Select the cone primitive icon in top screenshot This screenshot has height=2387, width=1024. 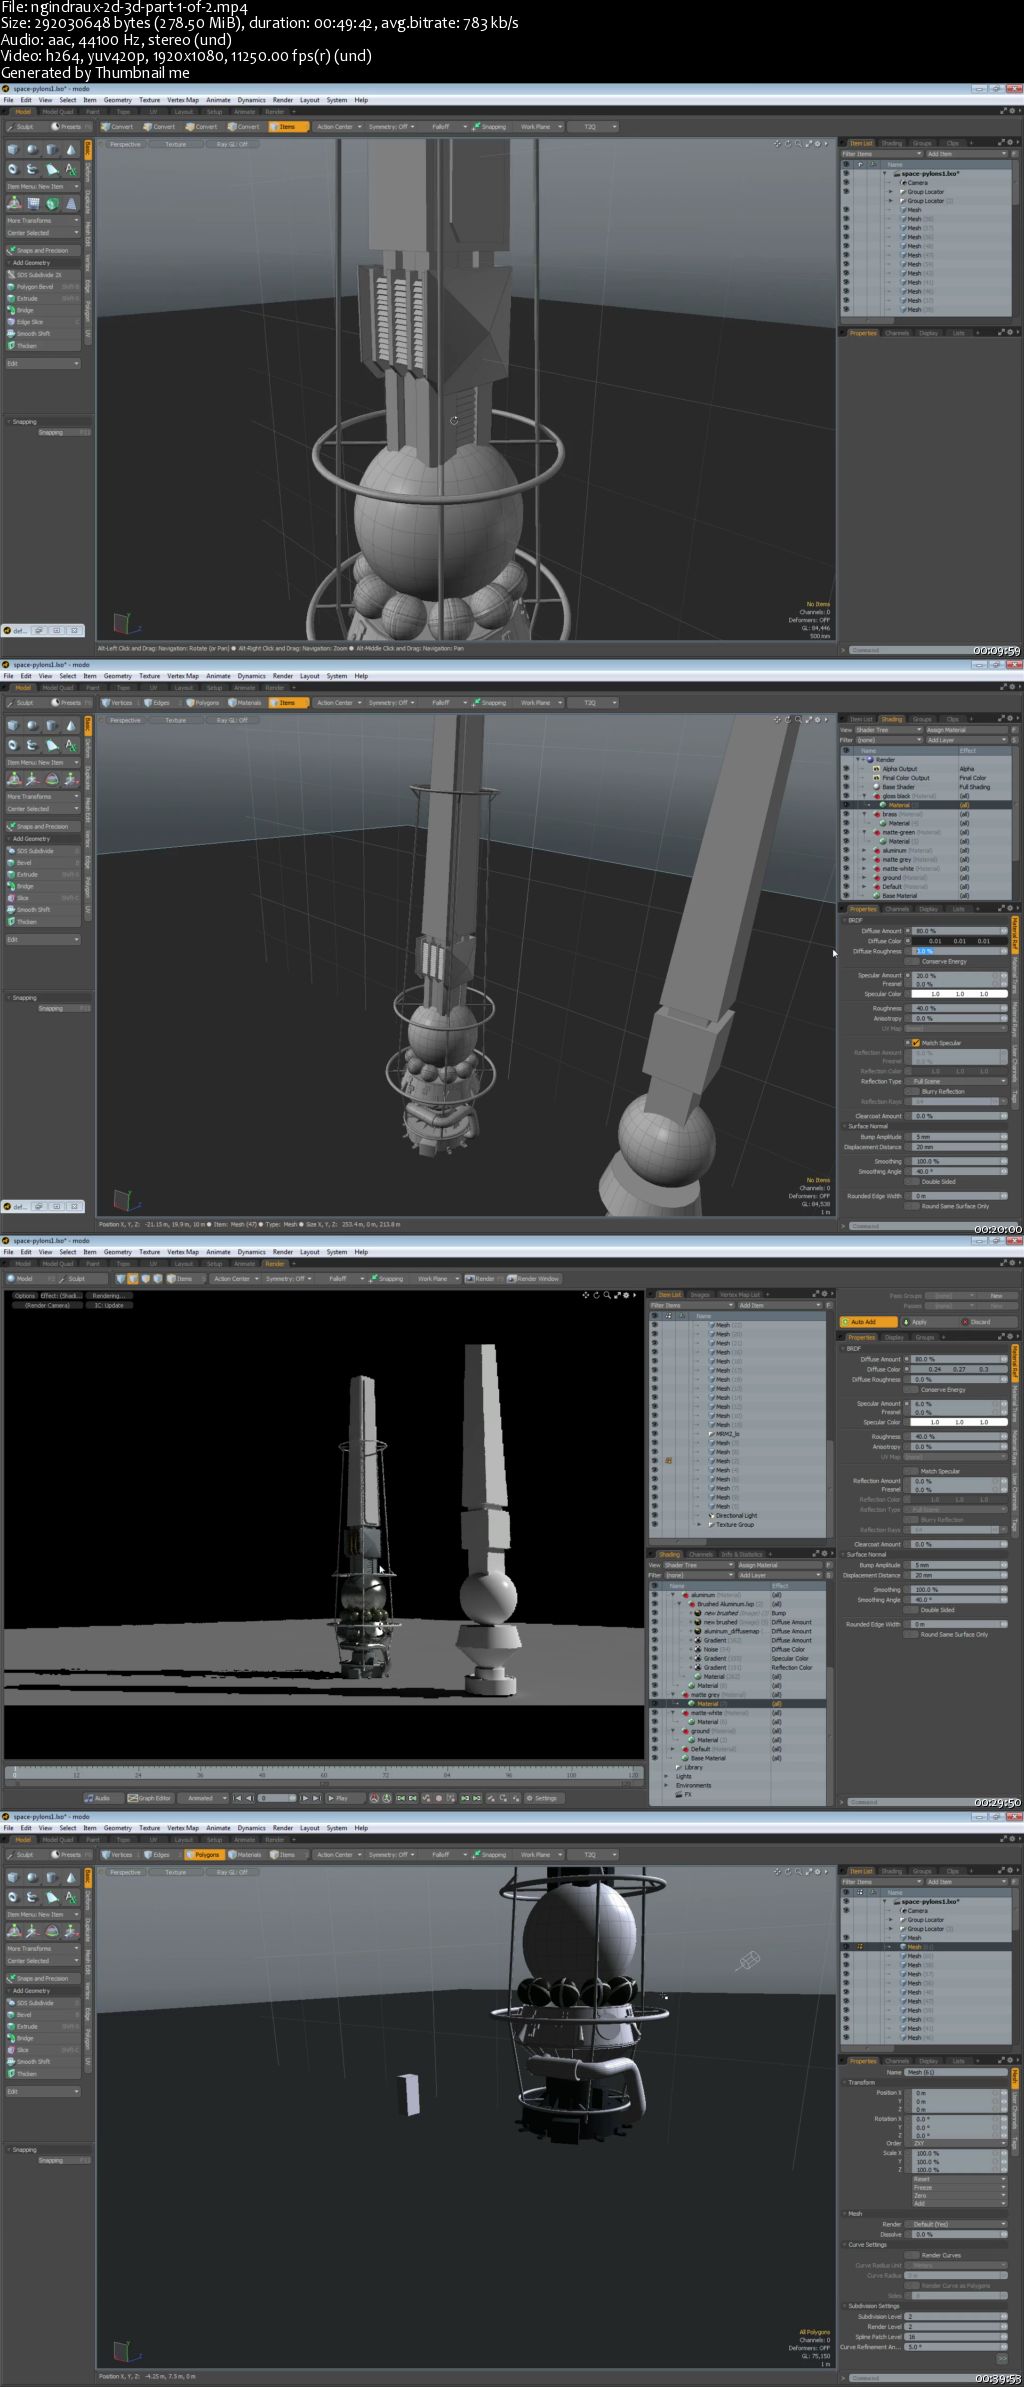[x=70, y=149]
